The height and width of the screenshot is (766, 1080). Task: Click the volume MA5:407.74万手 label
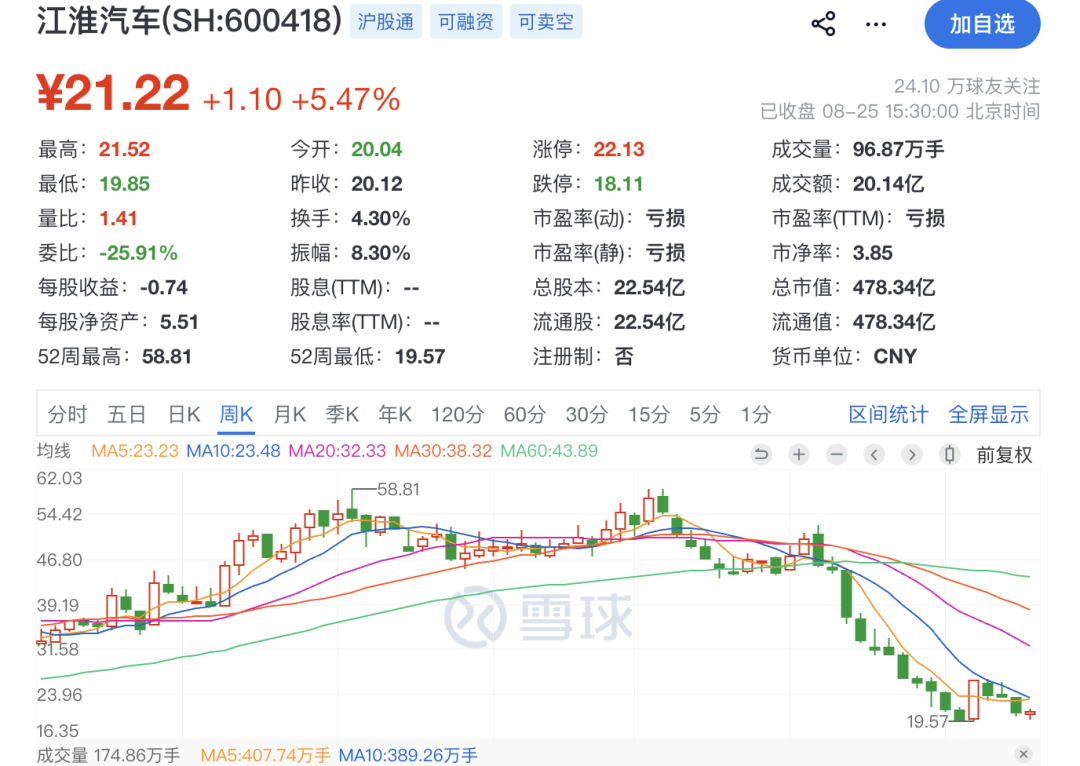click(x=265, y=756)
